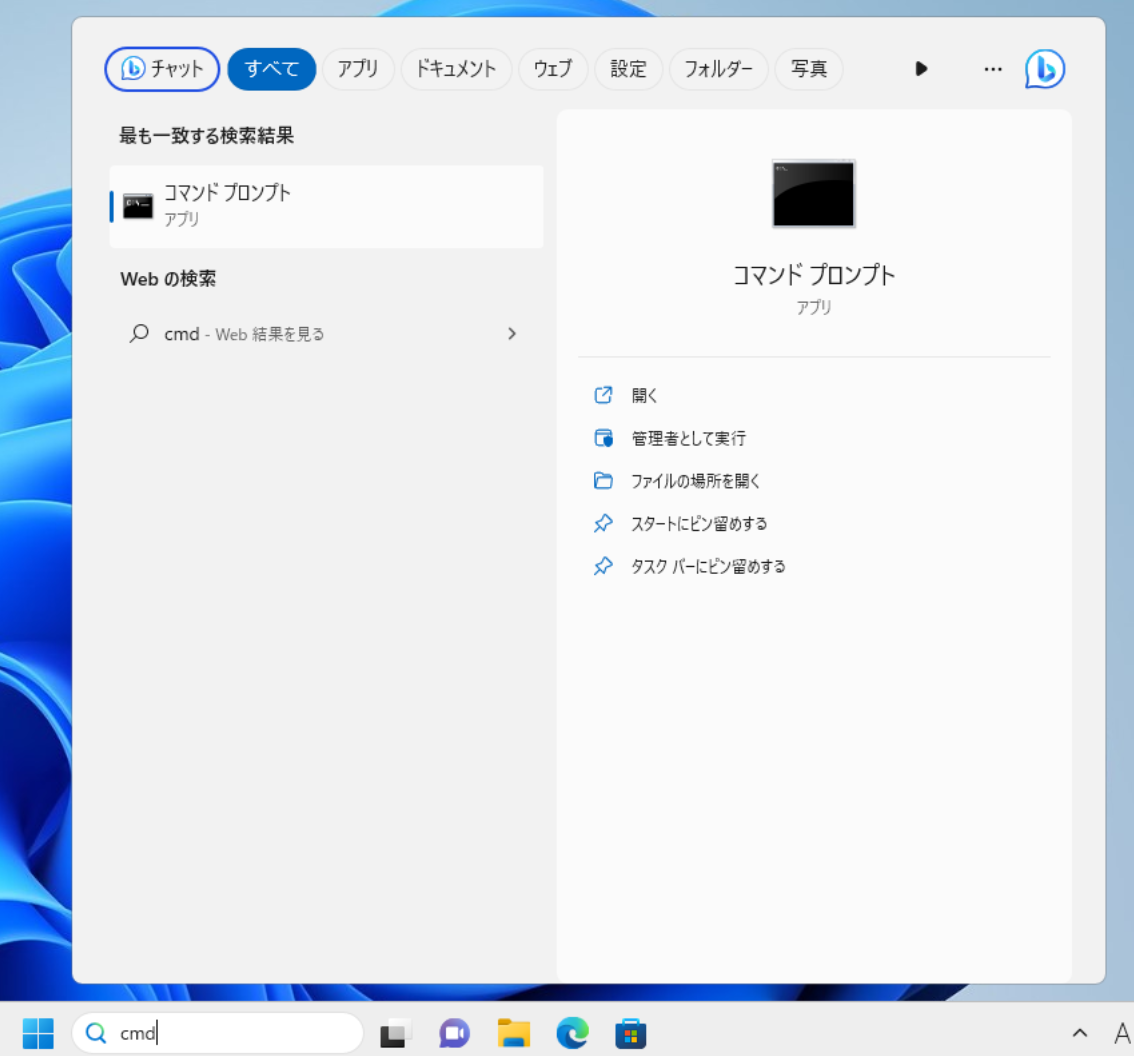Viewport: 1134px width, 1056px height.
Task: Click the IME input mode A indicator
Action: coord(1122,1033)
